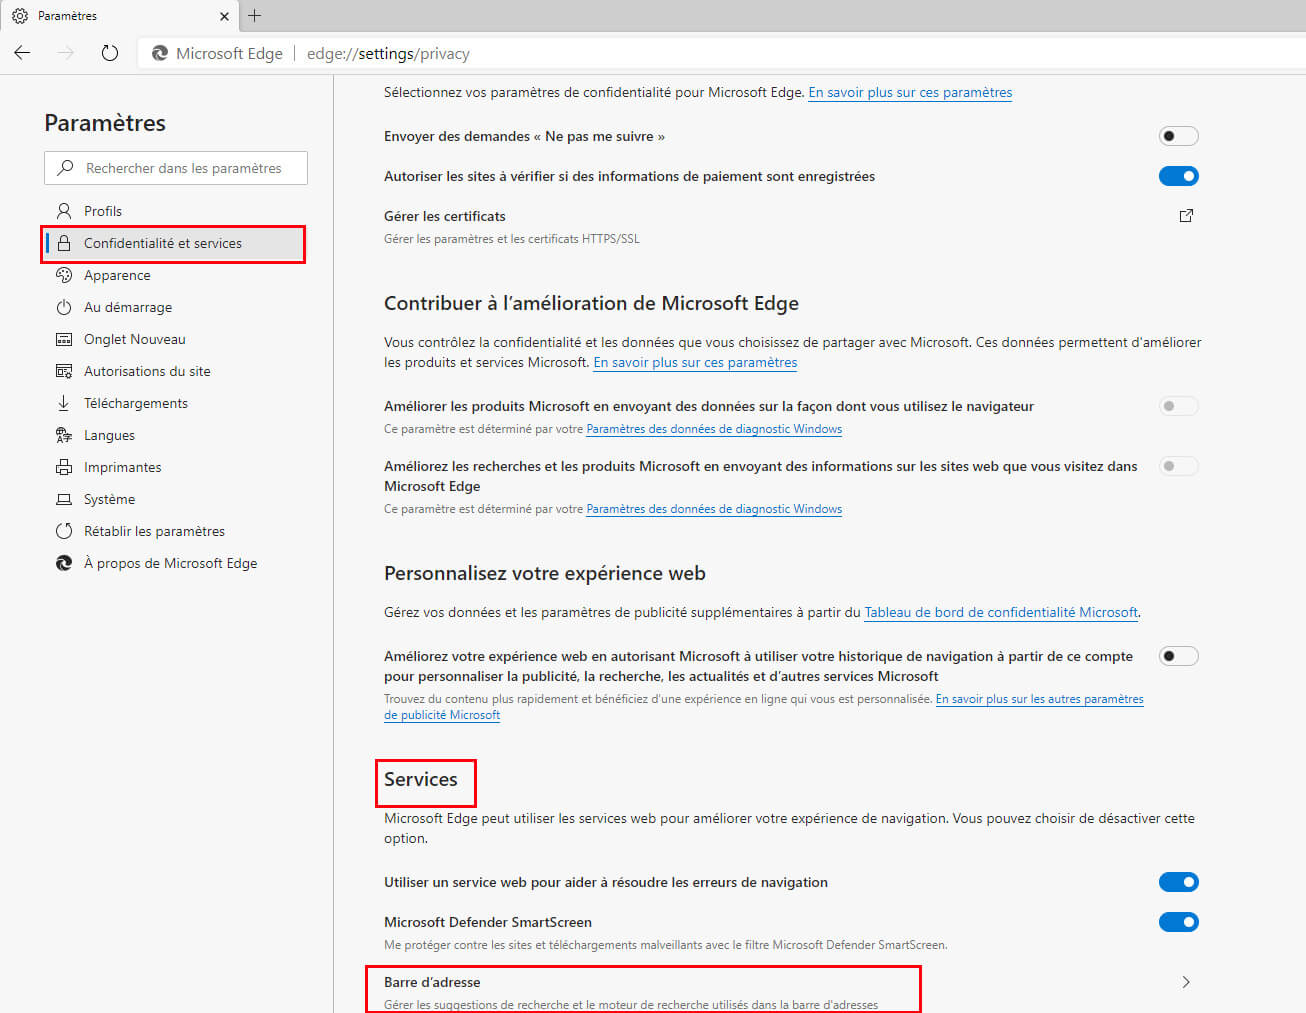Screen dimensions: 1306x1013
Task: Open Imprimantes settings page
Action: tap(176, 467)
